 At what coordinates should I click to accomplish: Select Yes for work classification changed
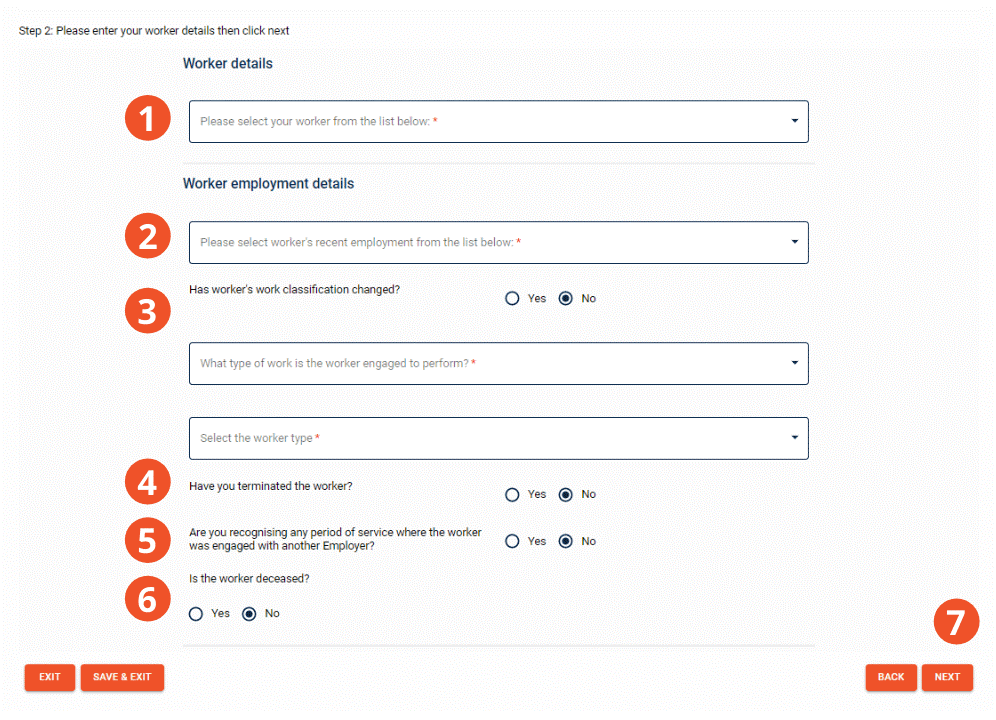(x=512, y=299)
